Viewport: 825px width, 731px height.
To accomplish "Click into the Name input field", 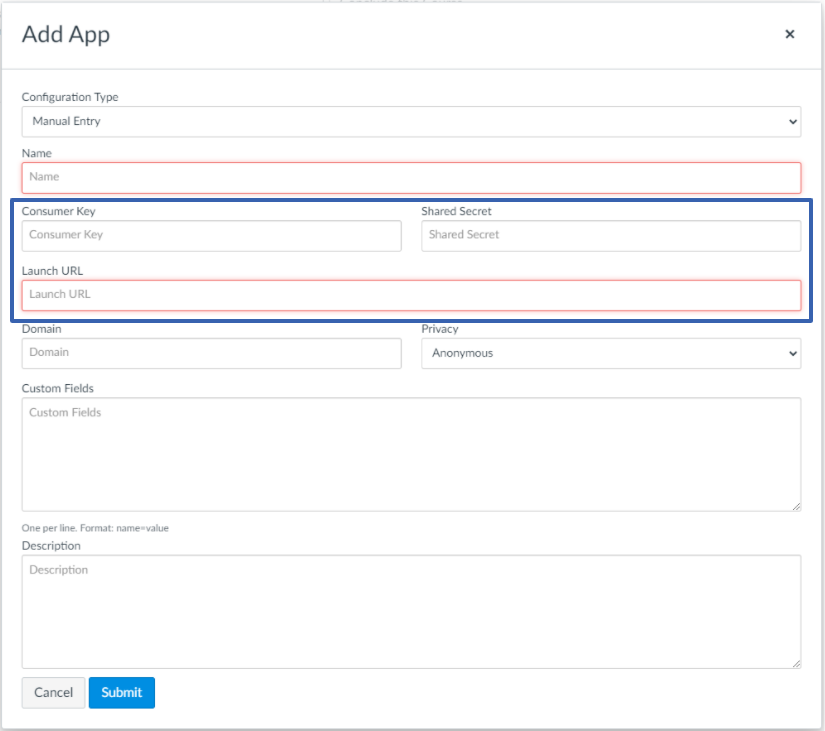I will [411, 177].
